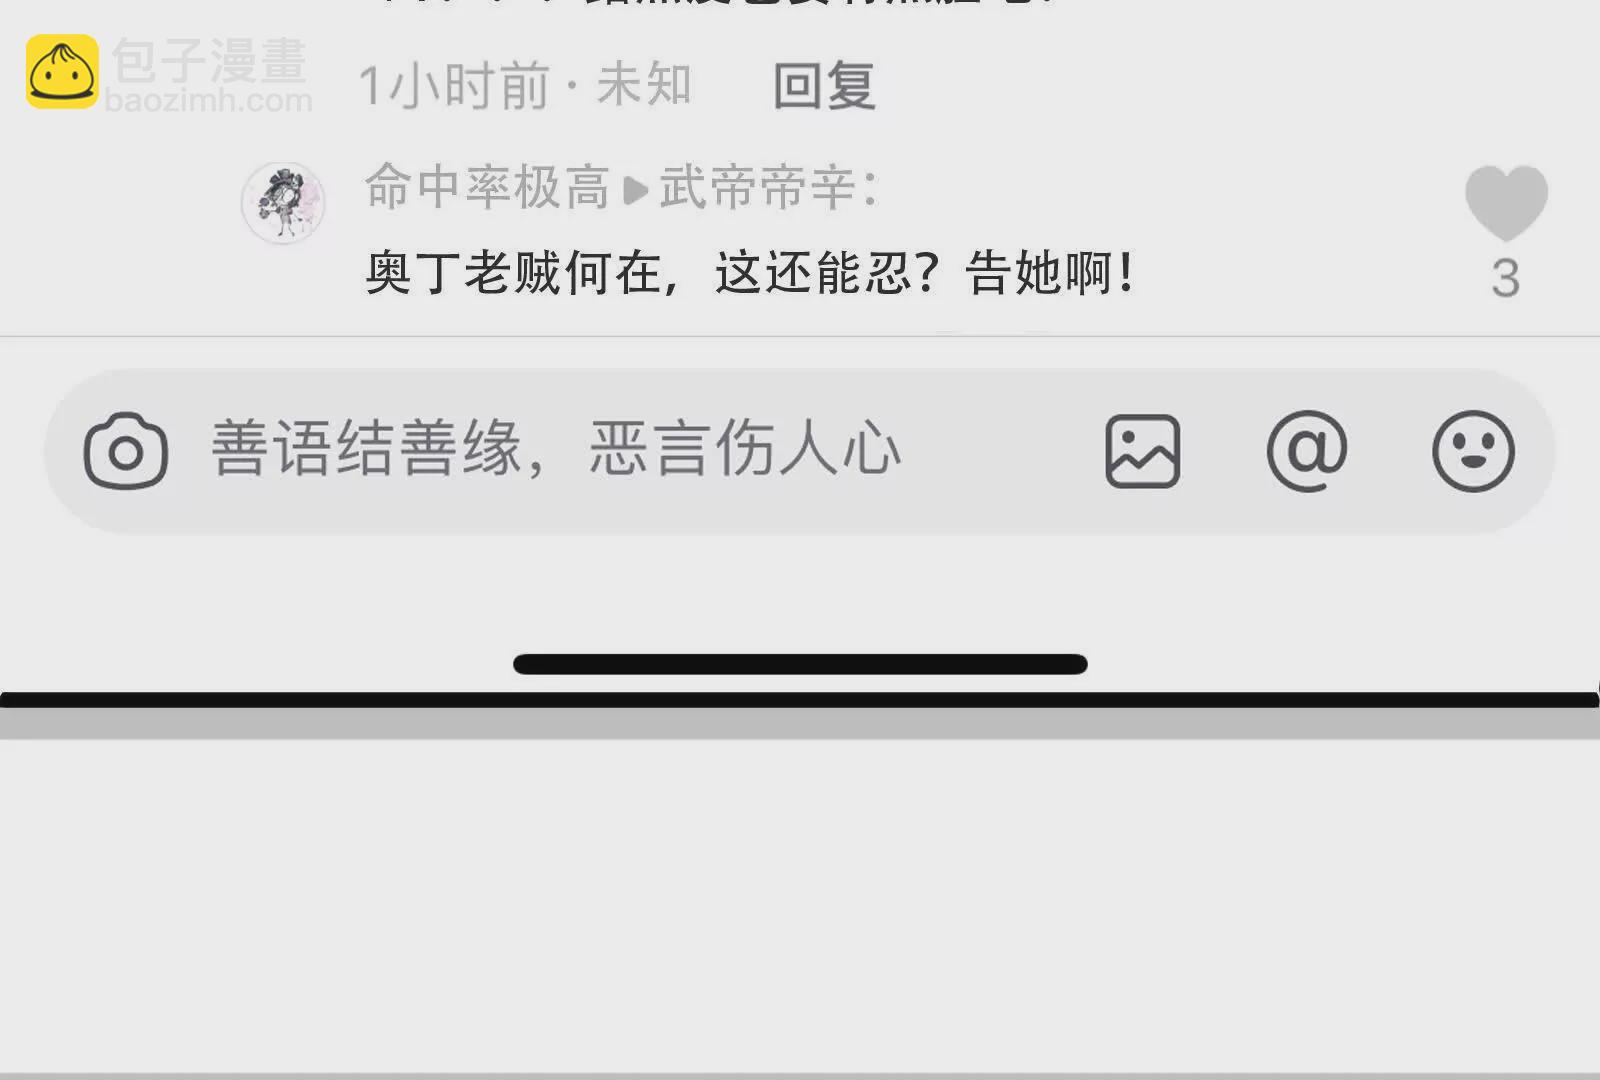Click username 命中率极高

click(487, 187)
